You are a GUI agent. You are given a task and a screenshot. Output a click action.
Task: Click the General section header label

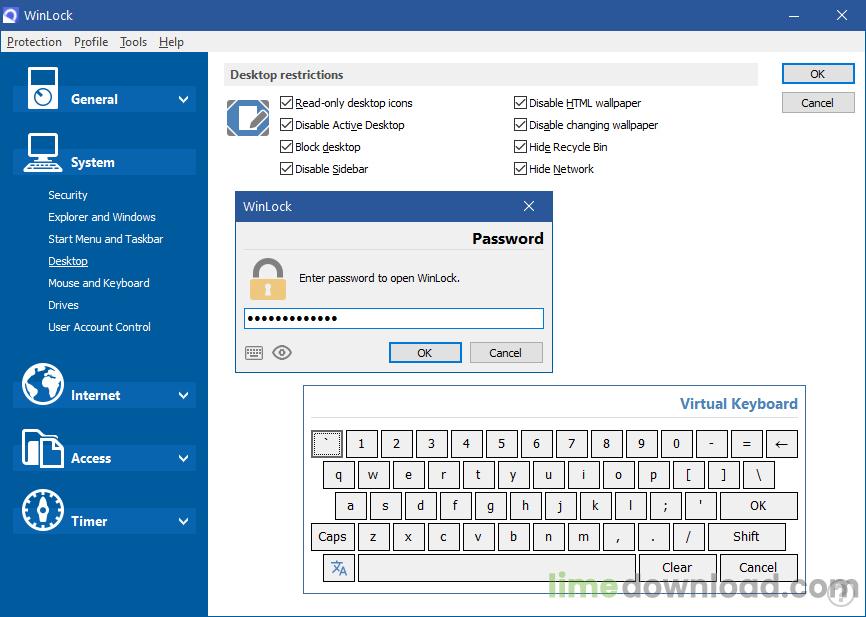(x=94, y=99)
